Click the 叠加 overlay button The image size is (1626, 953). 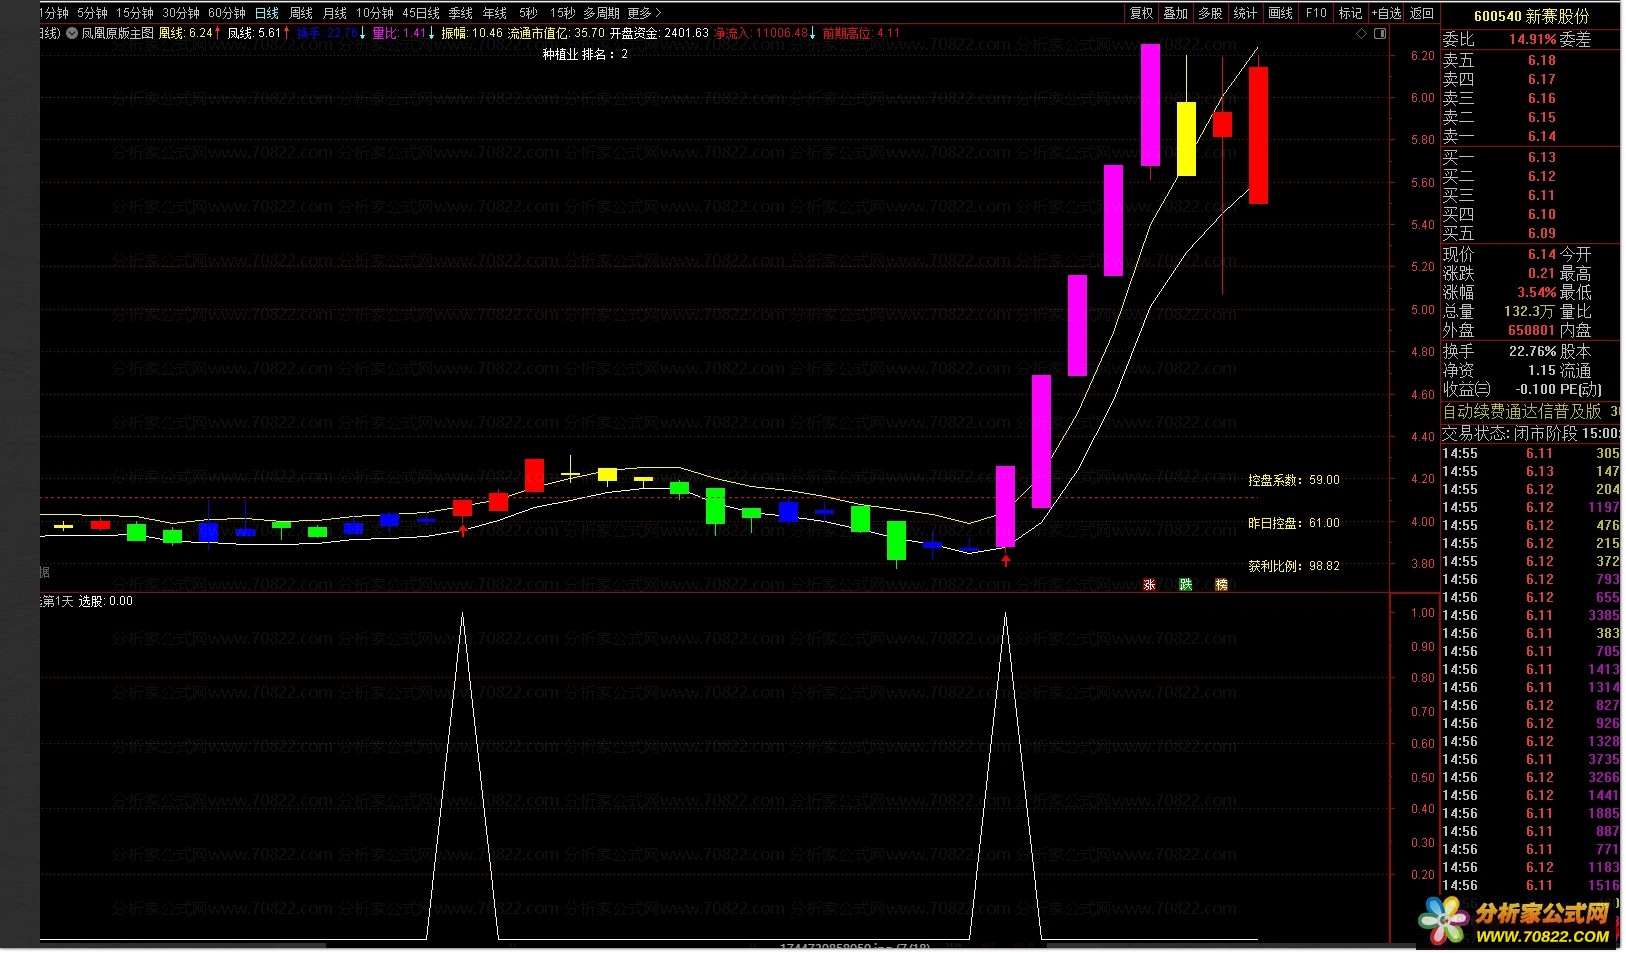pos(1176,13)
